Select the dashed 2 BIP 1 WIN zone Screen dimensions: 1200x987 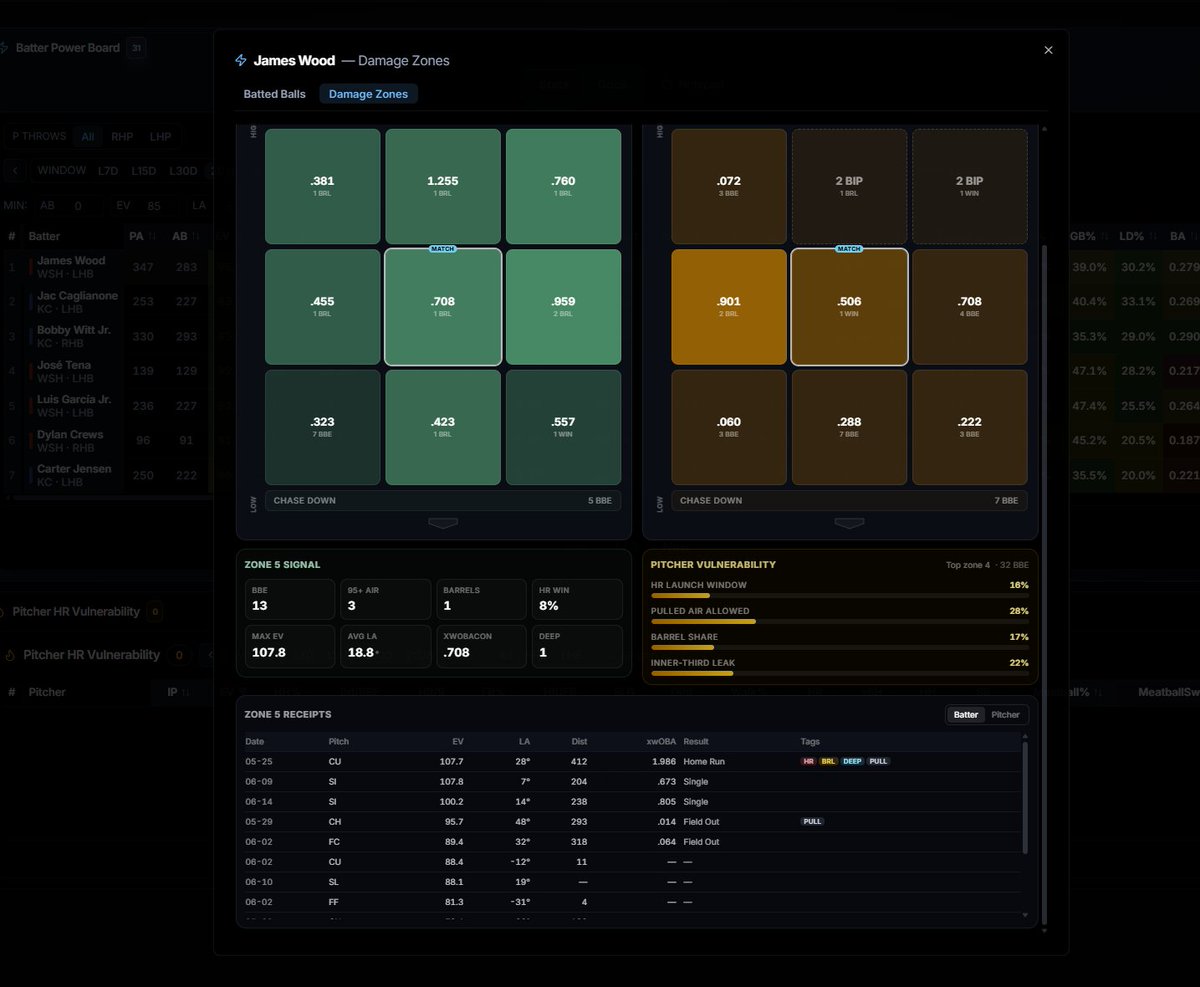point(970,186)
